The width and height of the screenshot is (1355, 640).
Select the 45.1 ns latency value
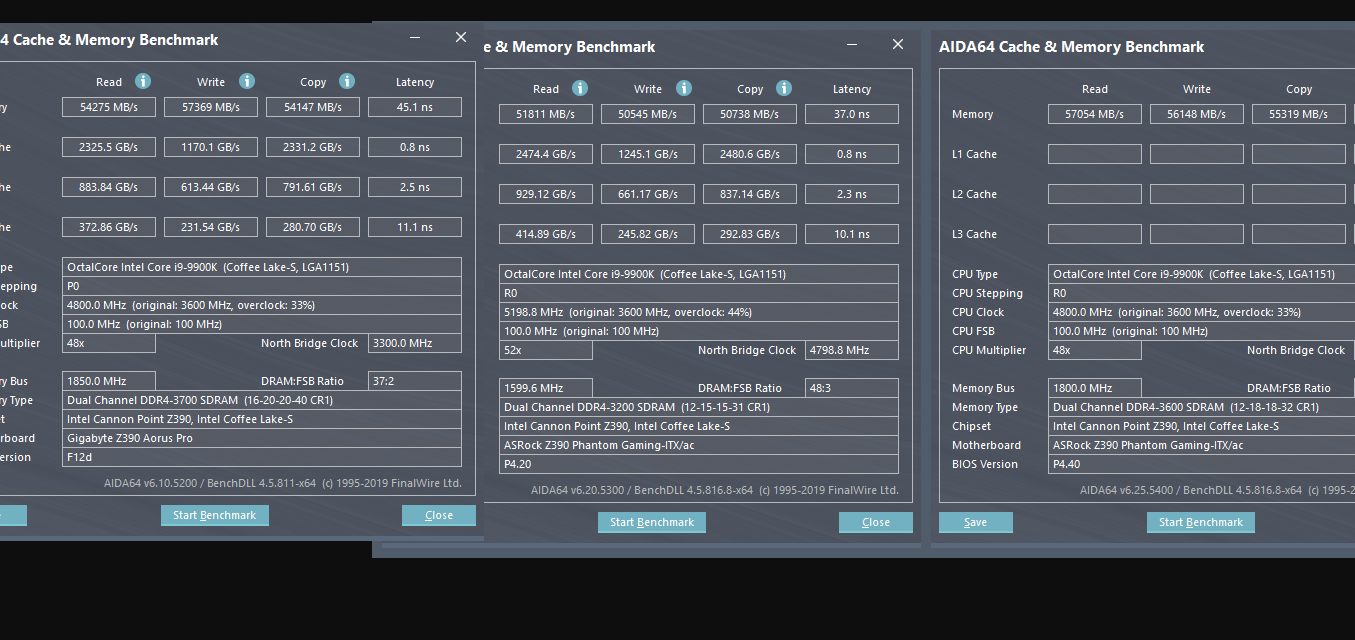(x=415, y=107)
